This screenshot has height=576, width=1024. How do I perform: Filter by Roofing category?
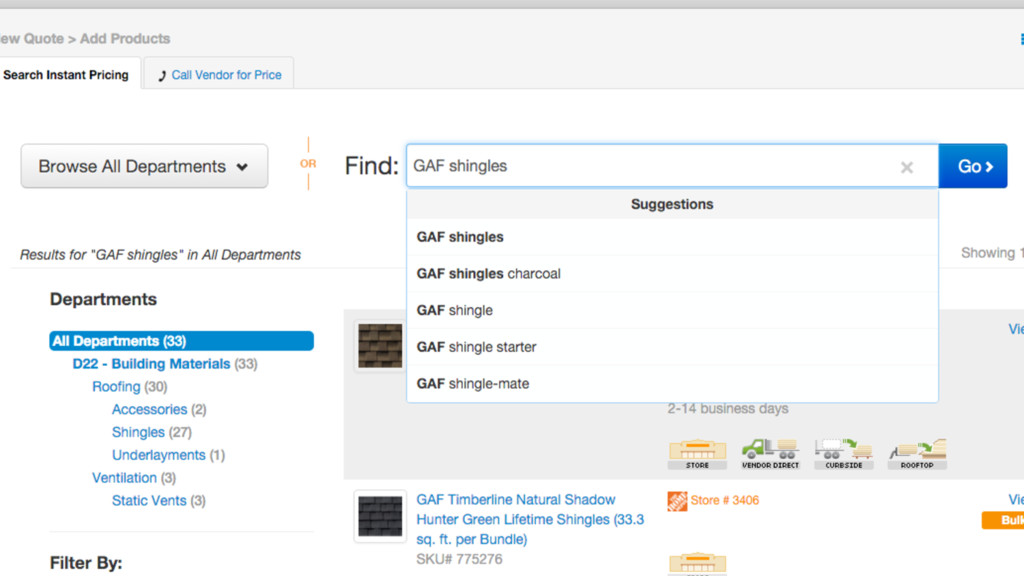pyautogui.click(x=116, y=387)
